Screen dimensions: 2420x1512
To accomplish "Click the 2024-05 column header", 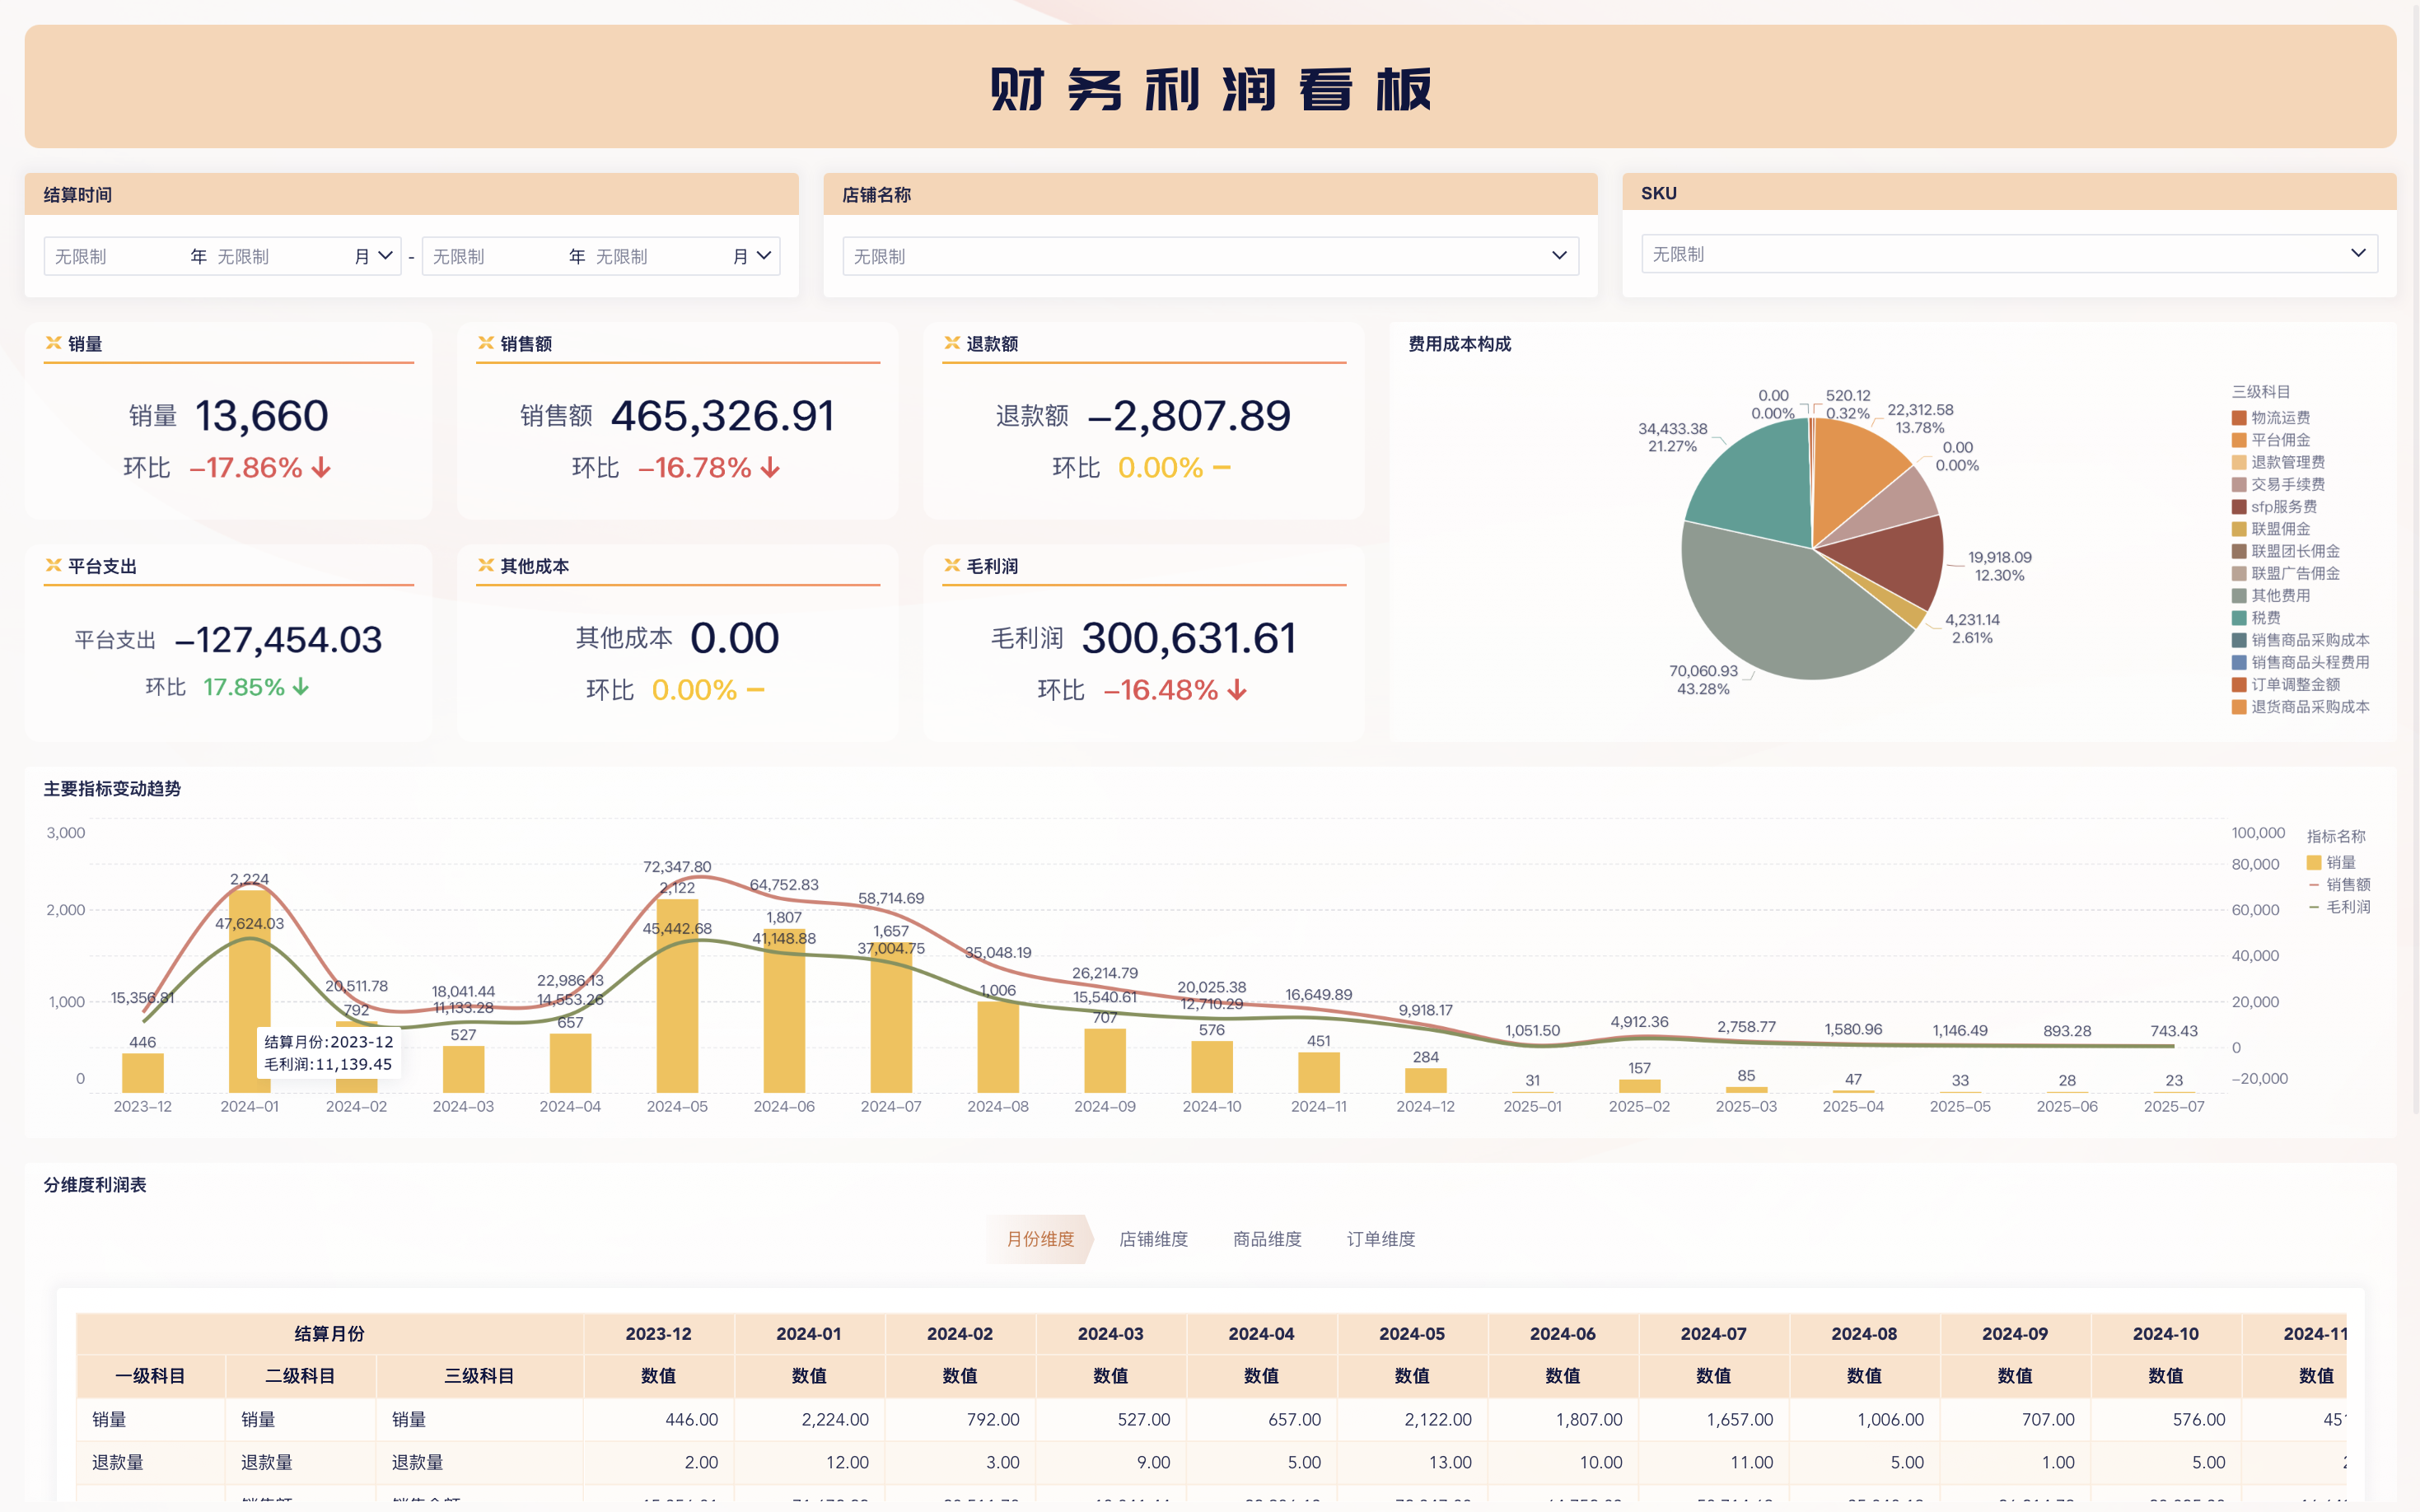I will pos(1411,1333).
